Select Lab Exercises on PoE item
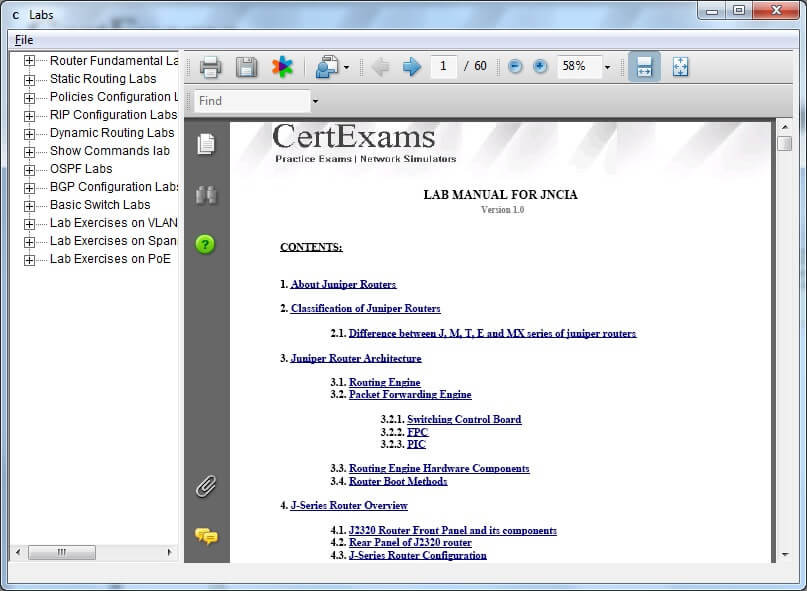 click(x=110, y=259)
